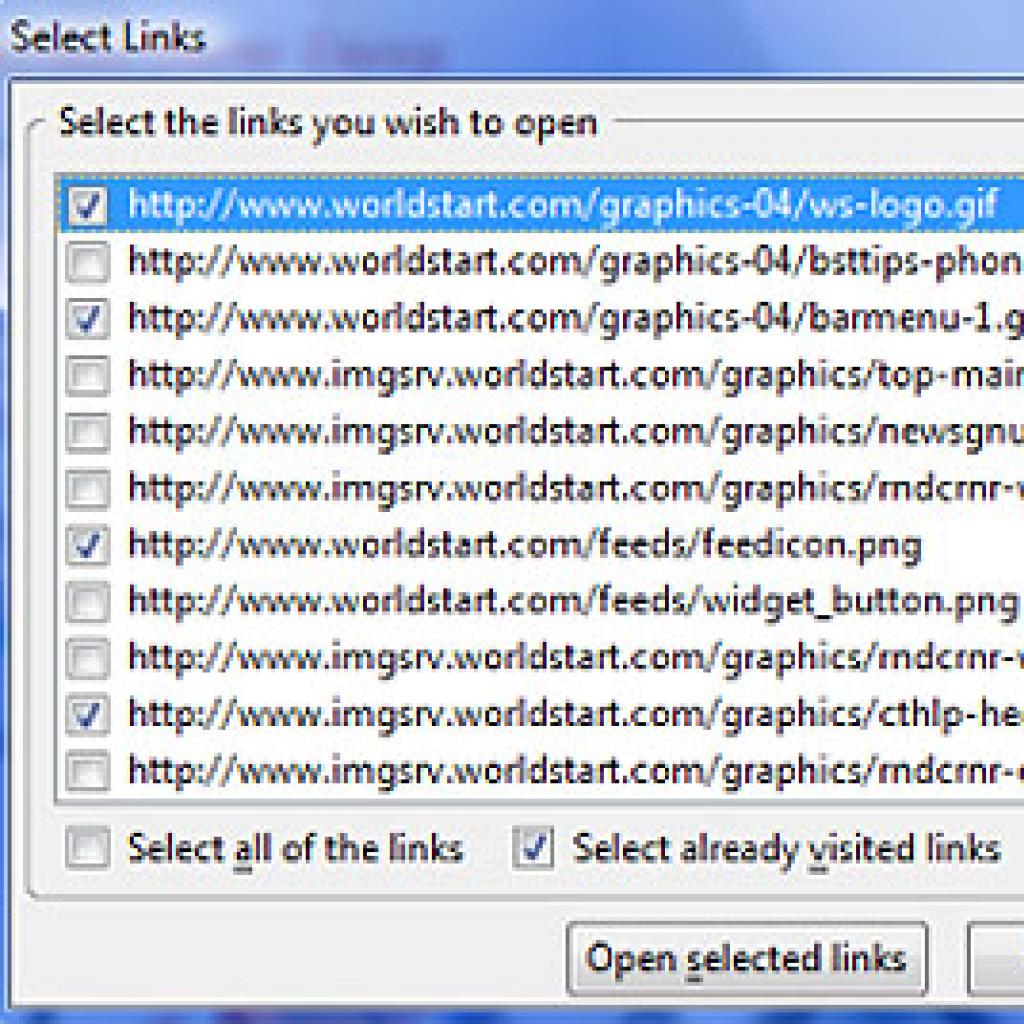Check the newsgnu link checkbox
Image resolution: width=1024 pixels, height=1024 pixels.
(x=88, y=432)
